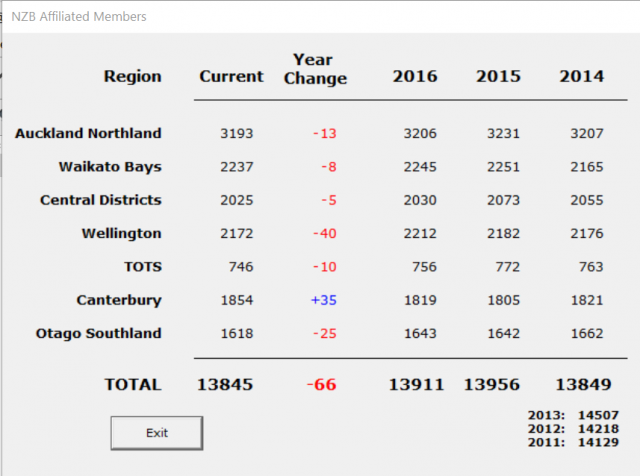Click the total current value 13845
This screenshot has width=640, height=476.
[x=225, y=385]
